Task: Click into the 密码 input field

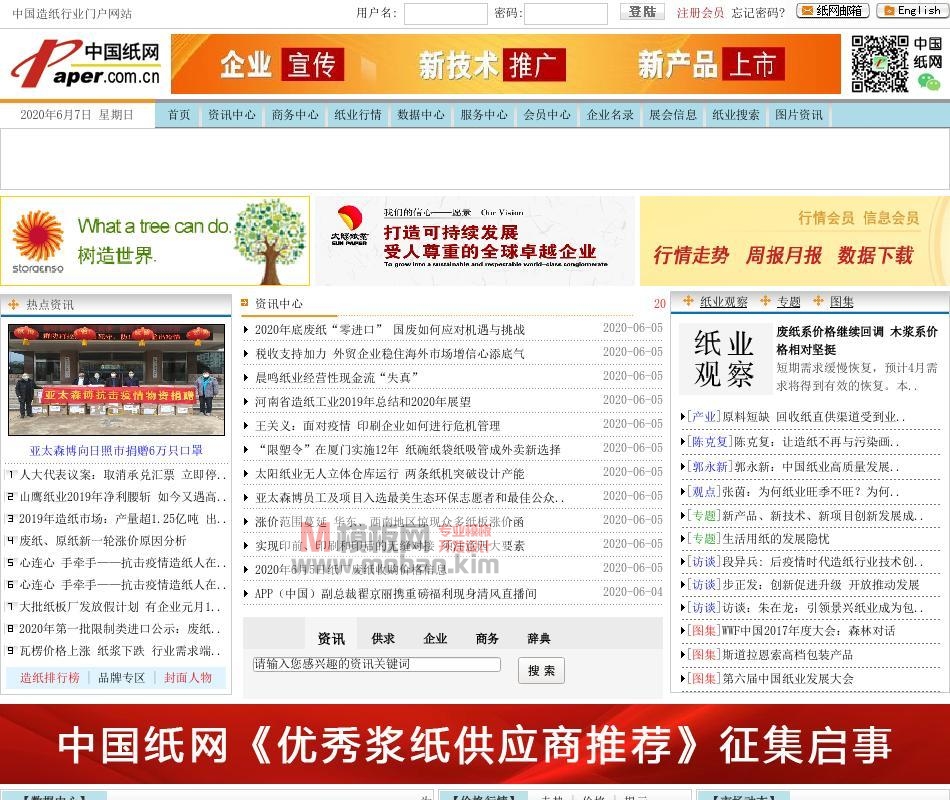Action: point(566,14)
